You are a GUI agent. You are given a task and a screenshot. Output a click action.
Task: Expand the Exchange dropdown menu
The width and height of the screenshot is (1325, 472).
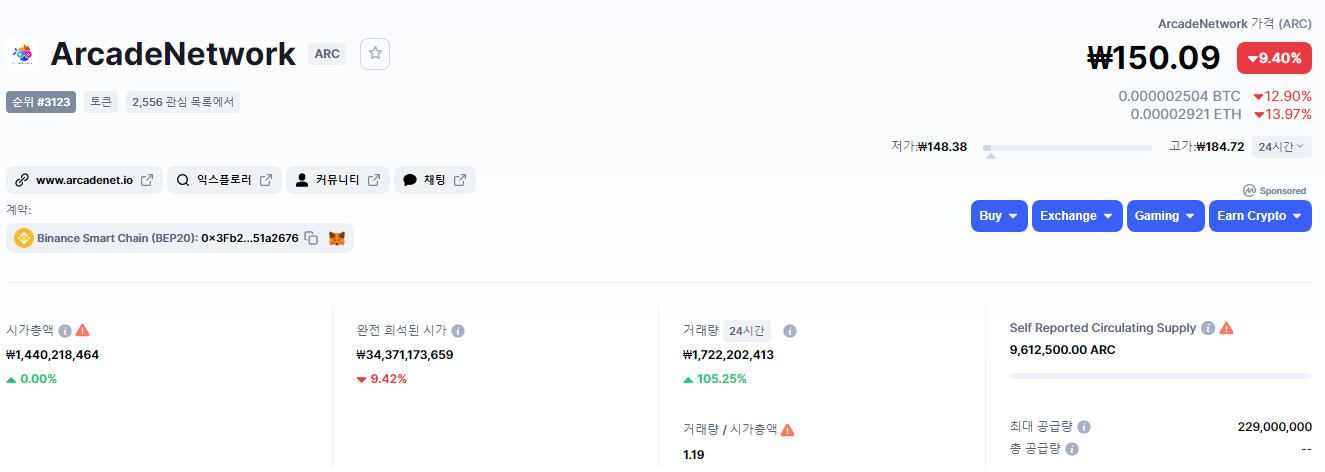click(1077, 216)
